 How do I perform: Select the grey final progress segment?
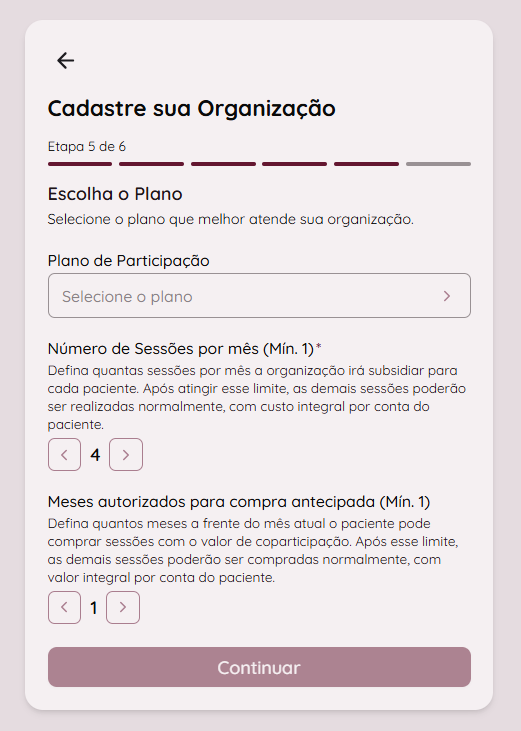[439, 164]
